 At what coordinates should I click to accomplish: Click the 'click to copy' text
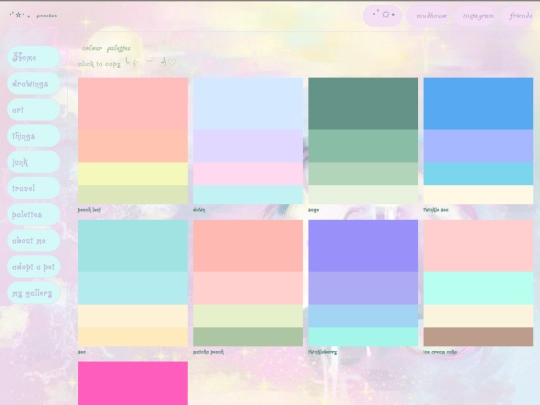[99, 64]
